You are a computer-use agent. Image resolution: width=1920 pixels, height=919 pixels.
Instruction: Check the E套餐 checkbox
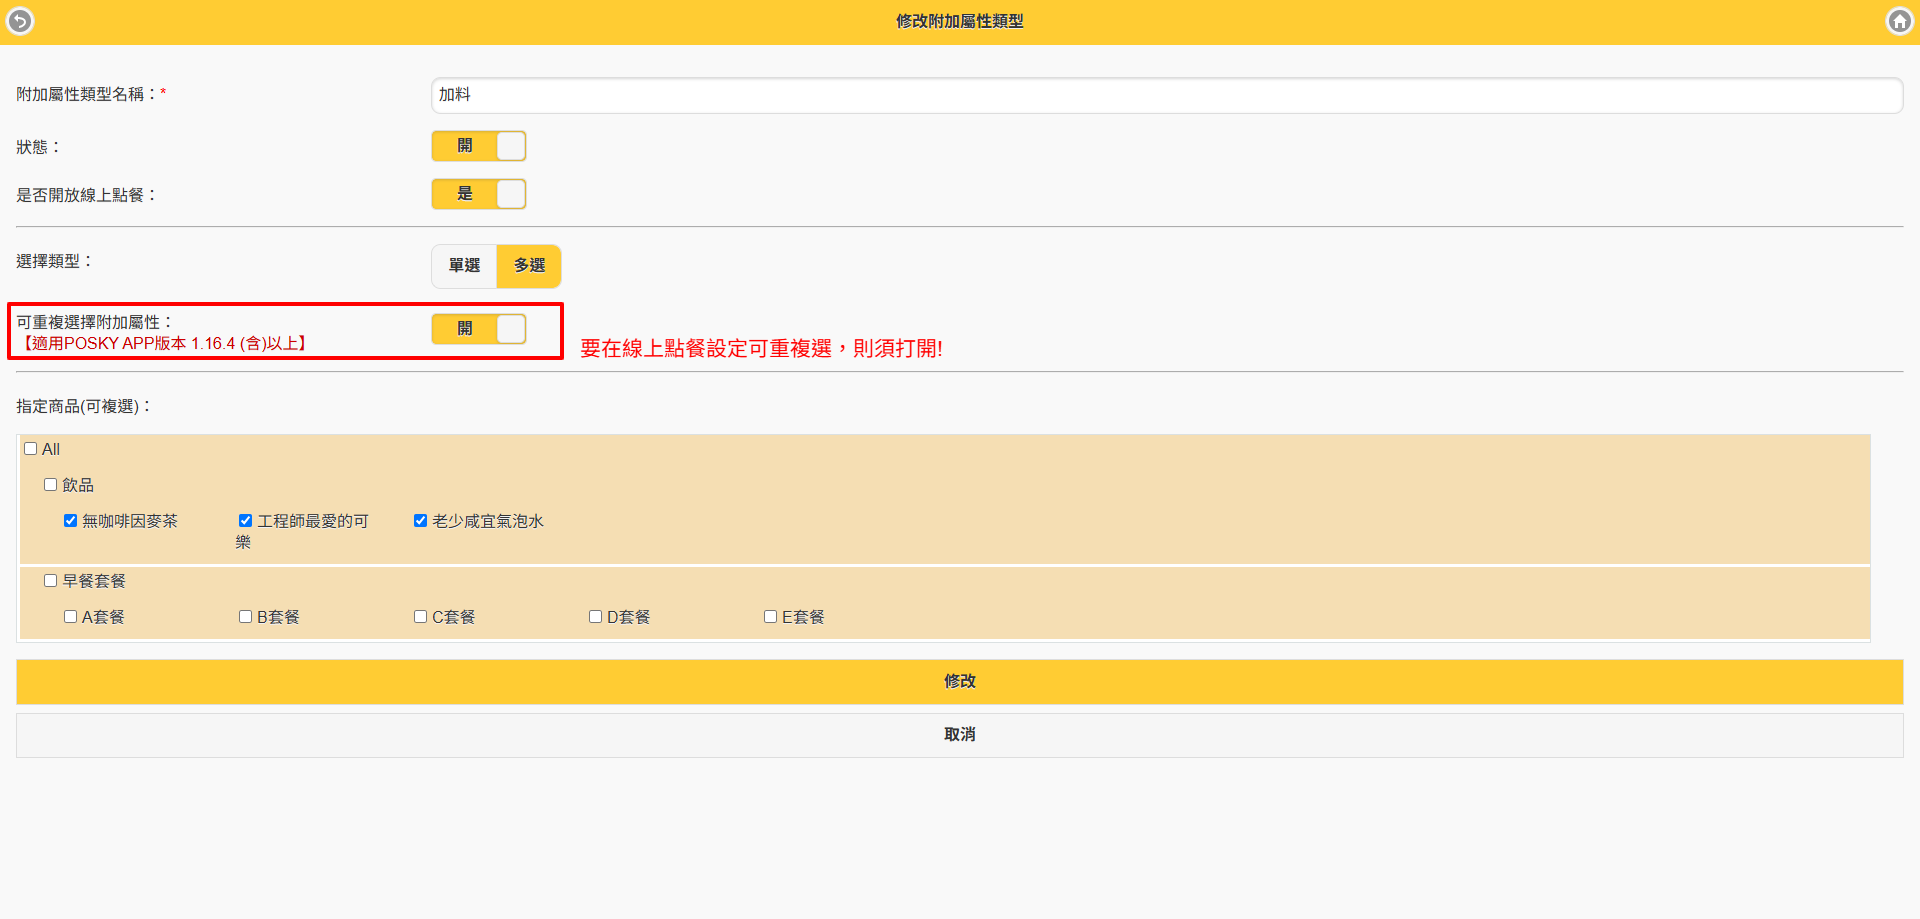pyautogui.click(x=771, y=617)
